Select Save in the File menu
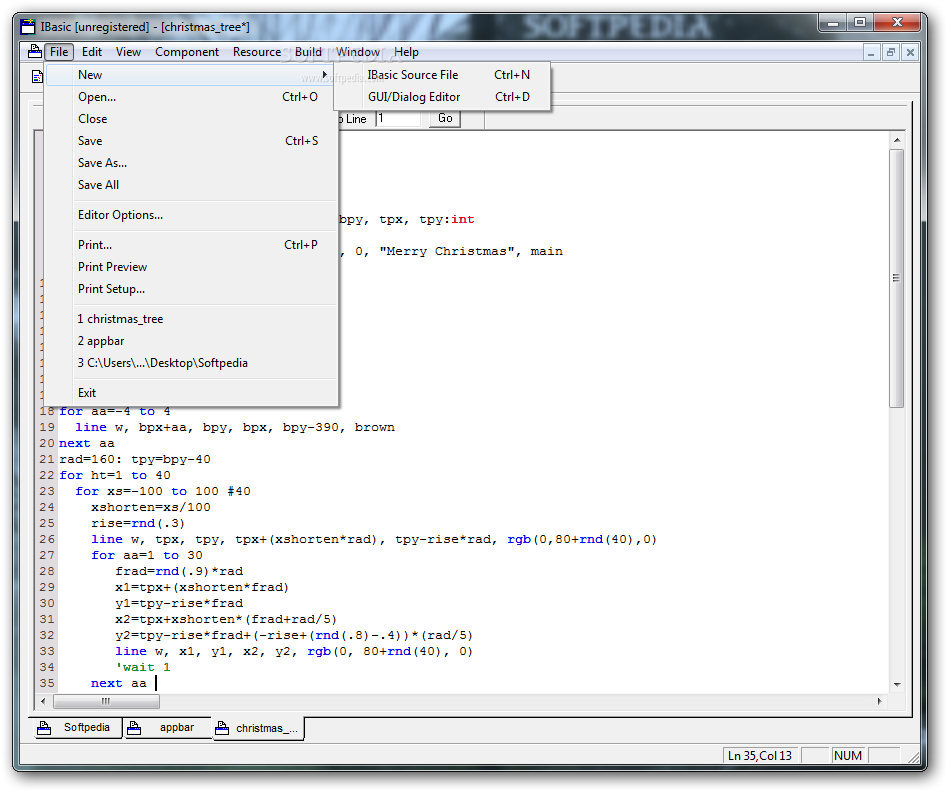This screenshot has width=948, height=792. (190, 141)
